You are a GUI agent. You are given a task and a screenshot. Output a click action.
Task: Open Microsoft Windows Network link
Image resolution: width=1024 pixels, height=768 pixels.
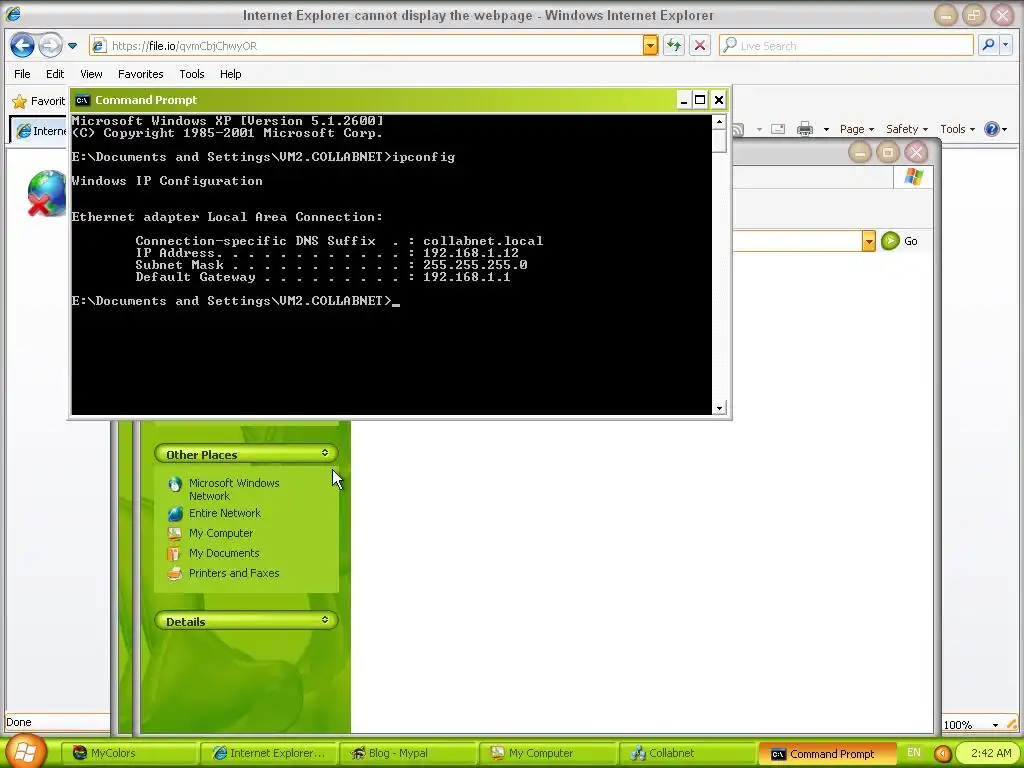tap(234, 489)
